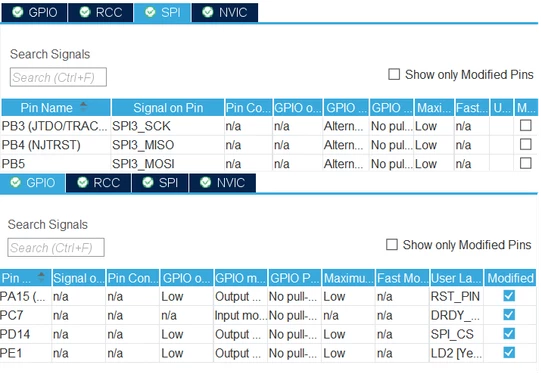542x375 pixels.
Task: Uncheck the Modified box for PA15 row
Action: pos(509,296)
